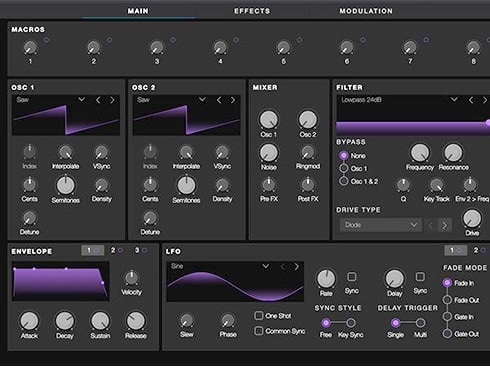
Task: Click the OSC 1 Semitones knob
Action: point(66,185)
